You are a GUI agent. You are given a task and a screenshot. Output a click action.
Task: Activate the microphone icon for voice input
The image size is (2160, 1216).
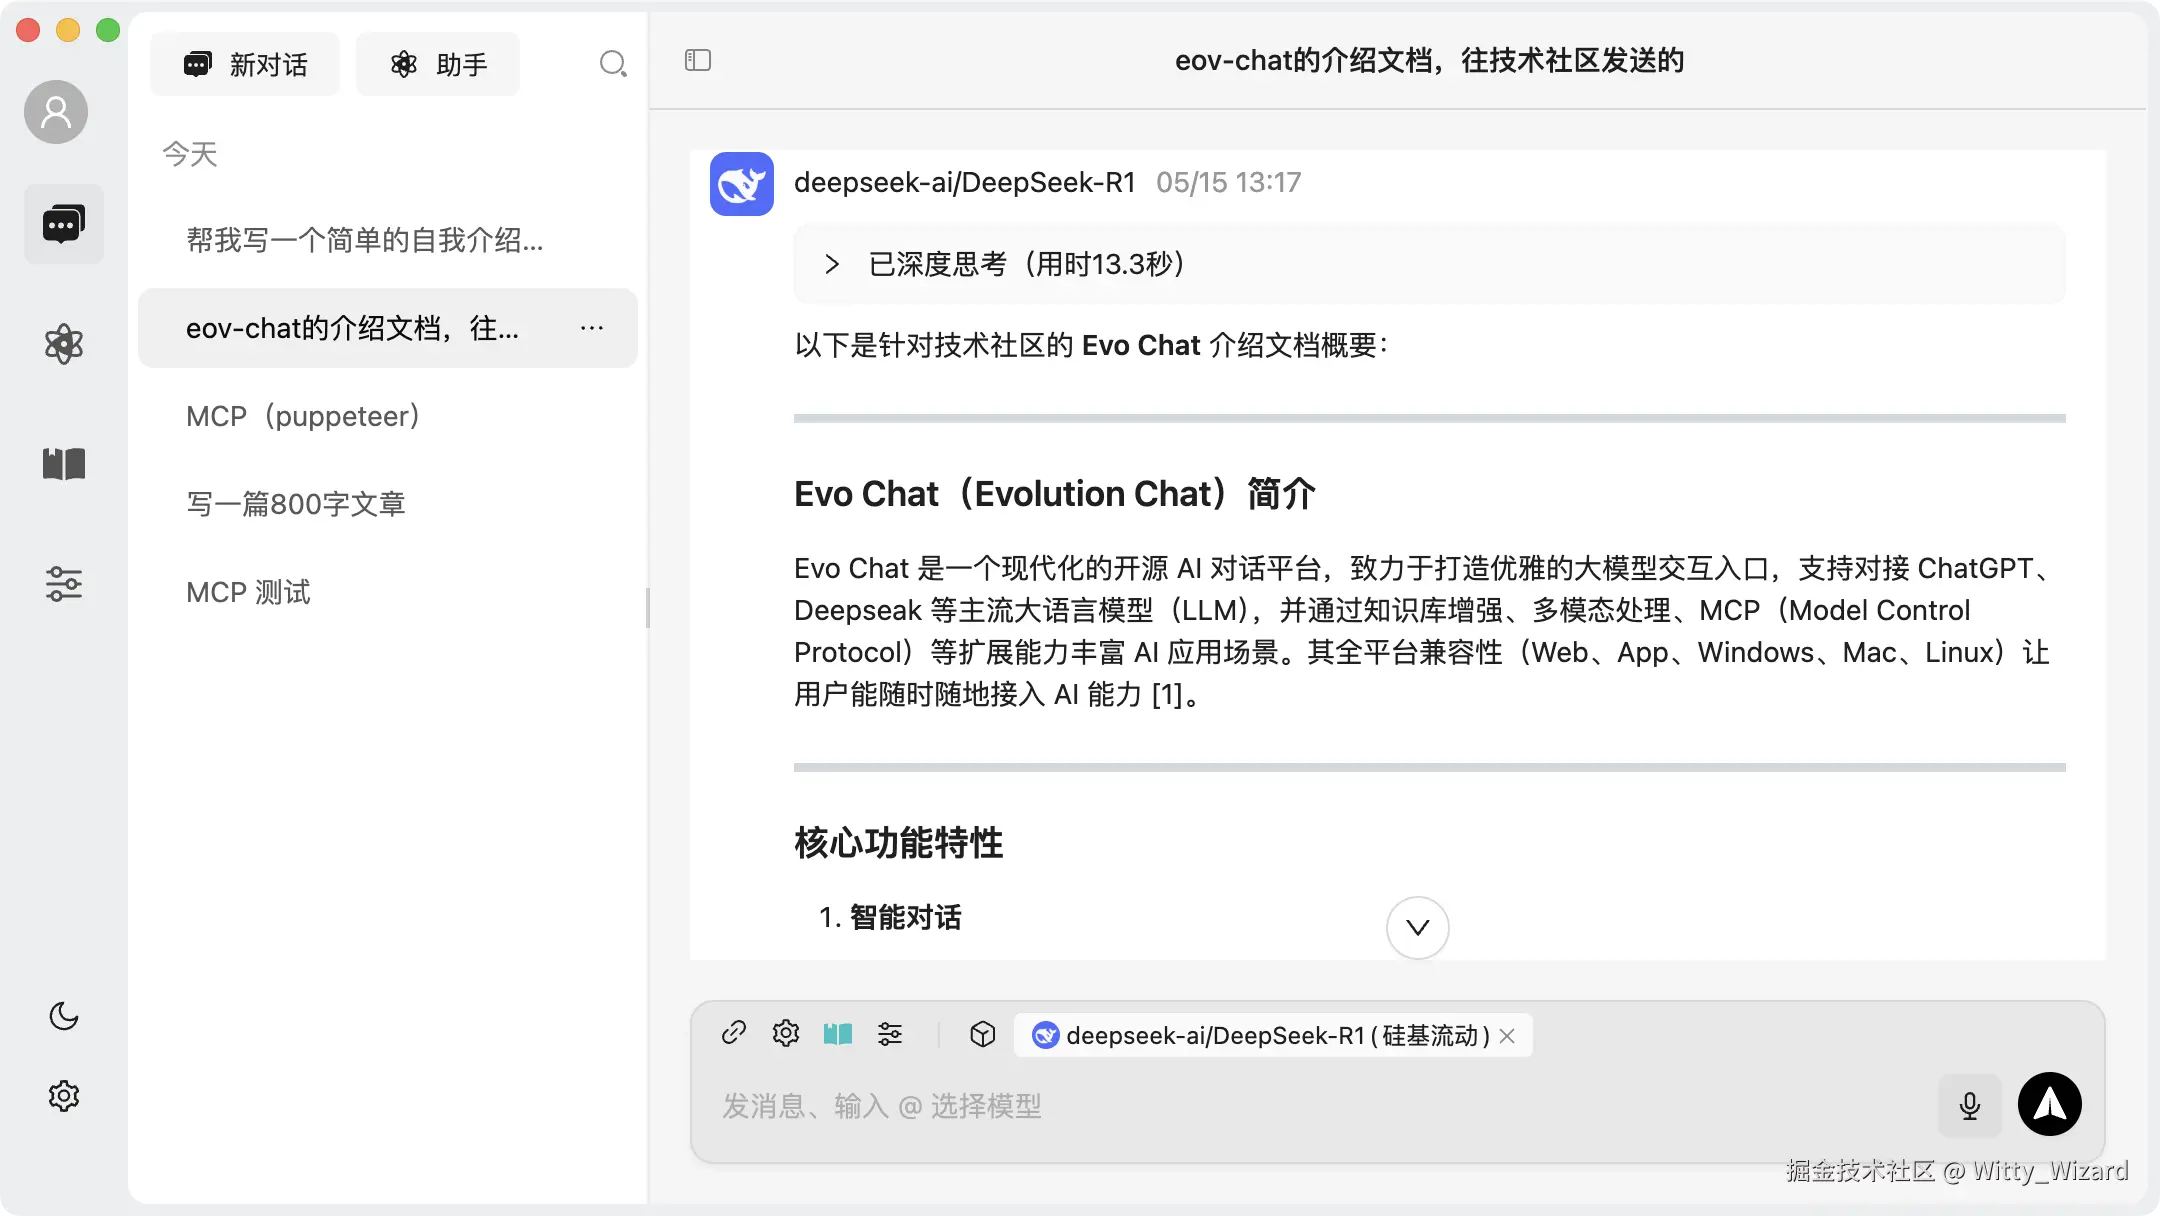coord(1968,1105)
